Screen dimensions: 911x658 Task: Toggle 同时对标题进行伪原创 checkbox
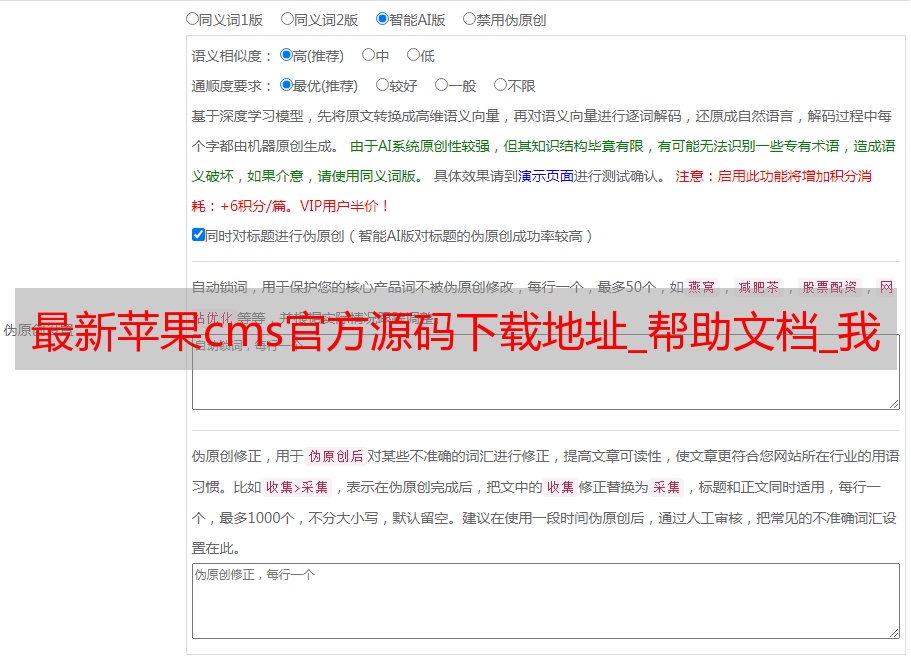(x=198, y=235)
